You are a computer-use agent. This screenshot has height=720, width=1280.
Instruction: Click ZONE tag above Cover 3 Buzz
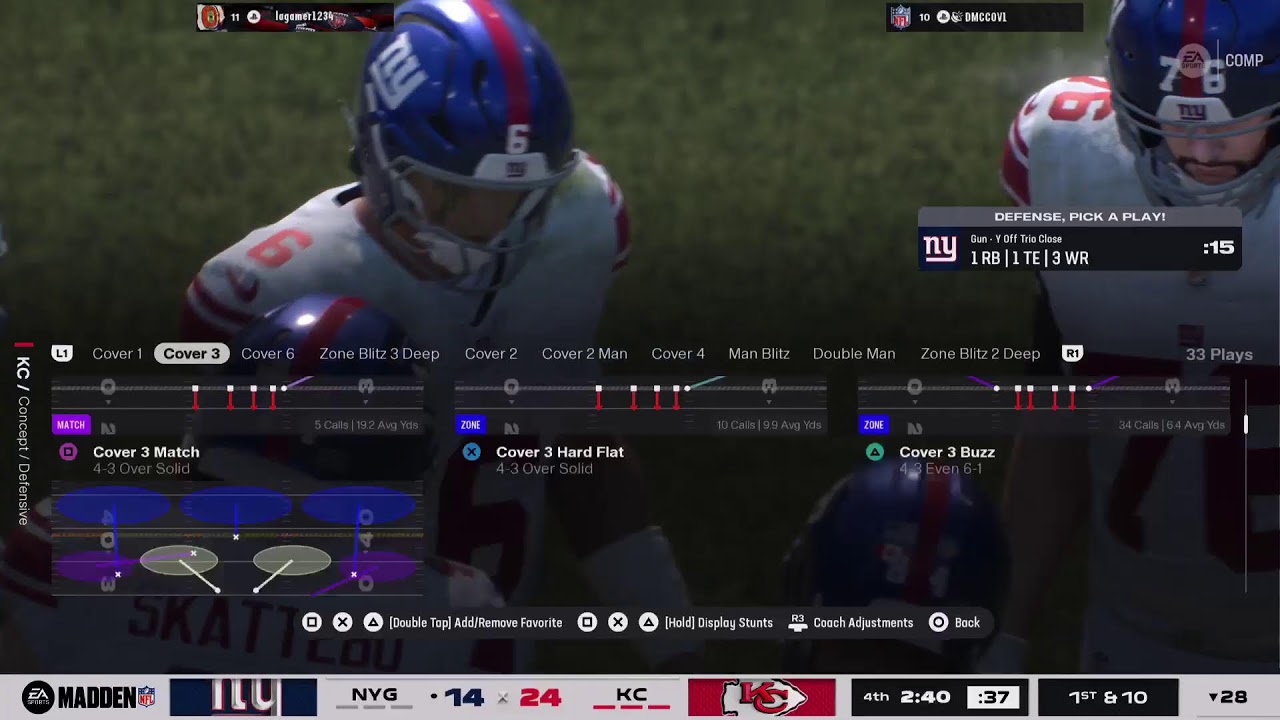coord(873,425)
